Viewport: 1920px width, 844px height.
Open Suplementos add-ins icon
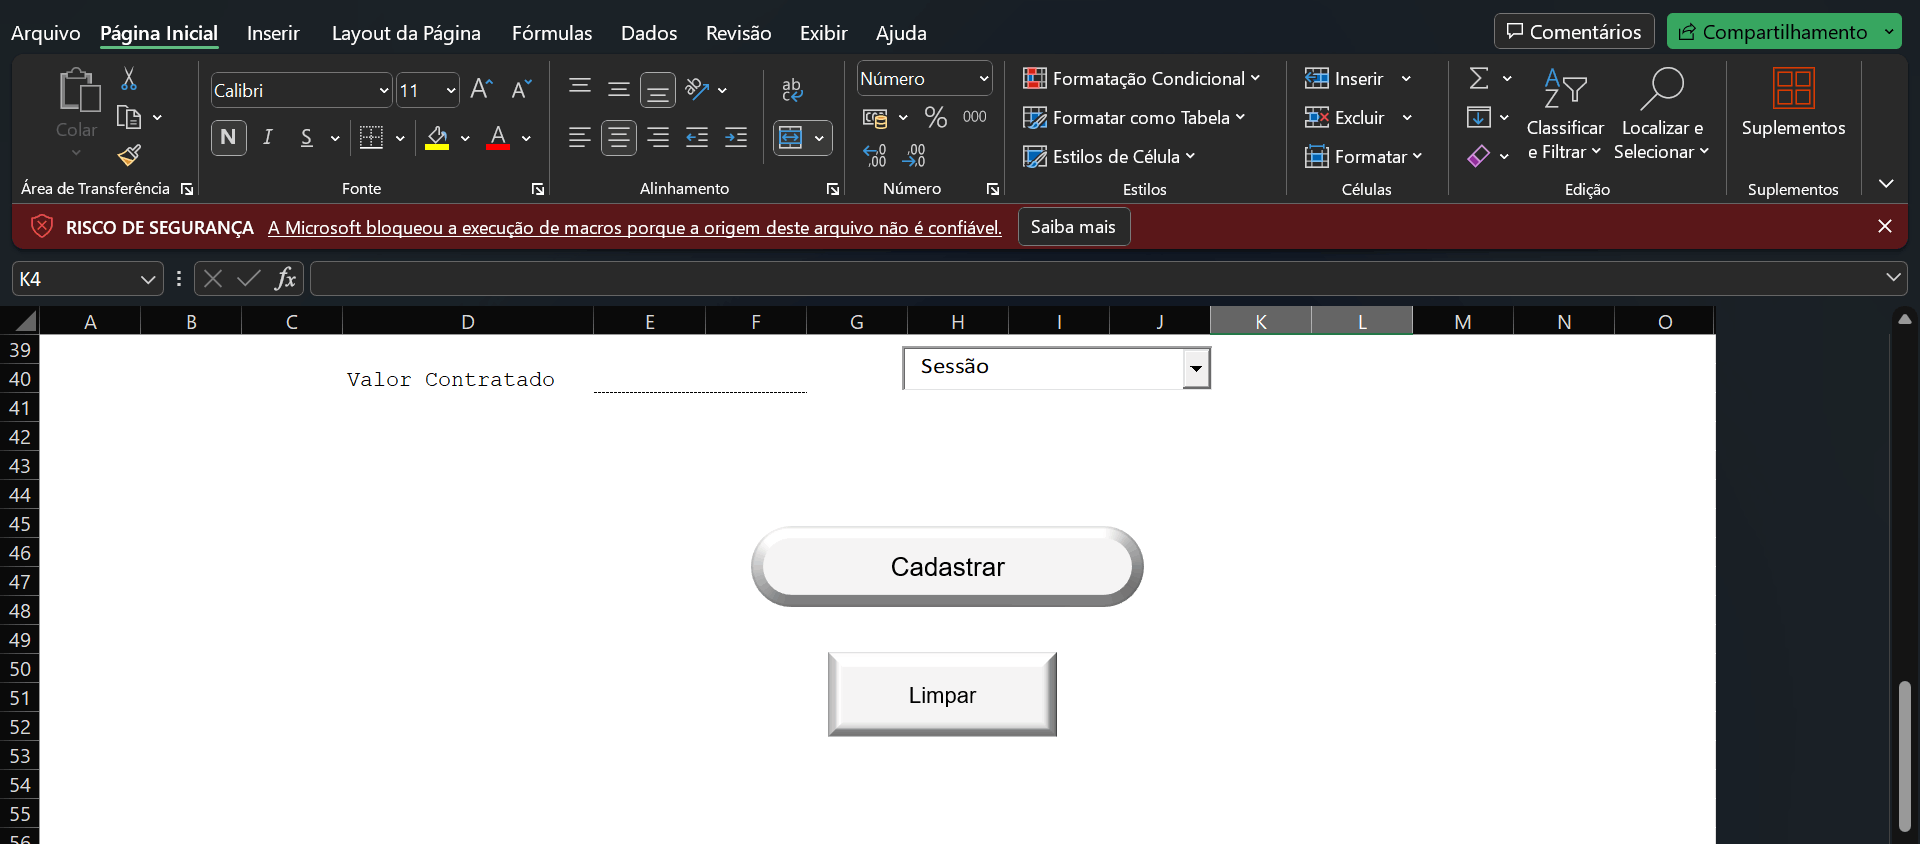tap(1793, 88)
